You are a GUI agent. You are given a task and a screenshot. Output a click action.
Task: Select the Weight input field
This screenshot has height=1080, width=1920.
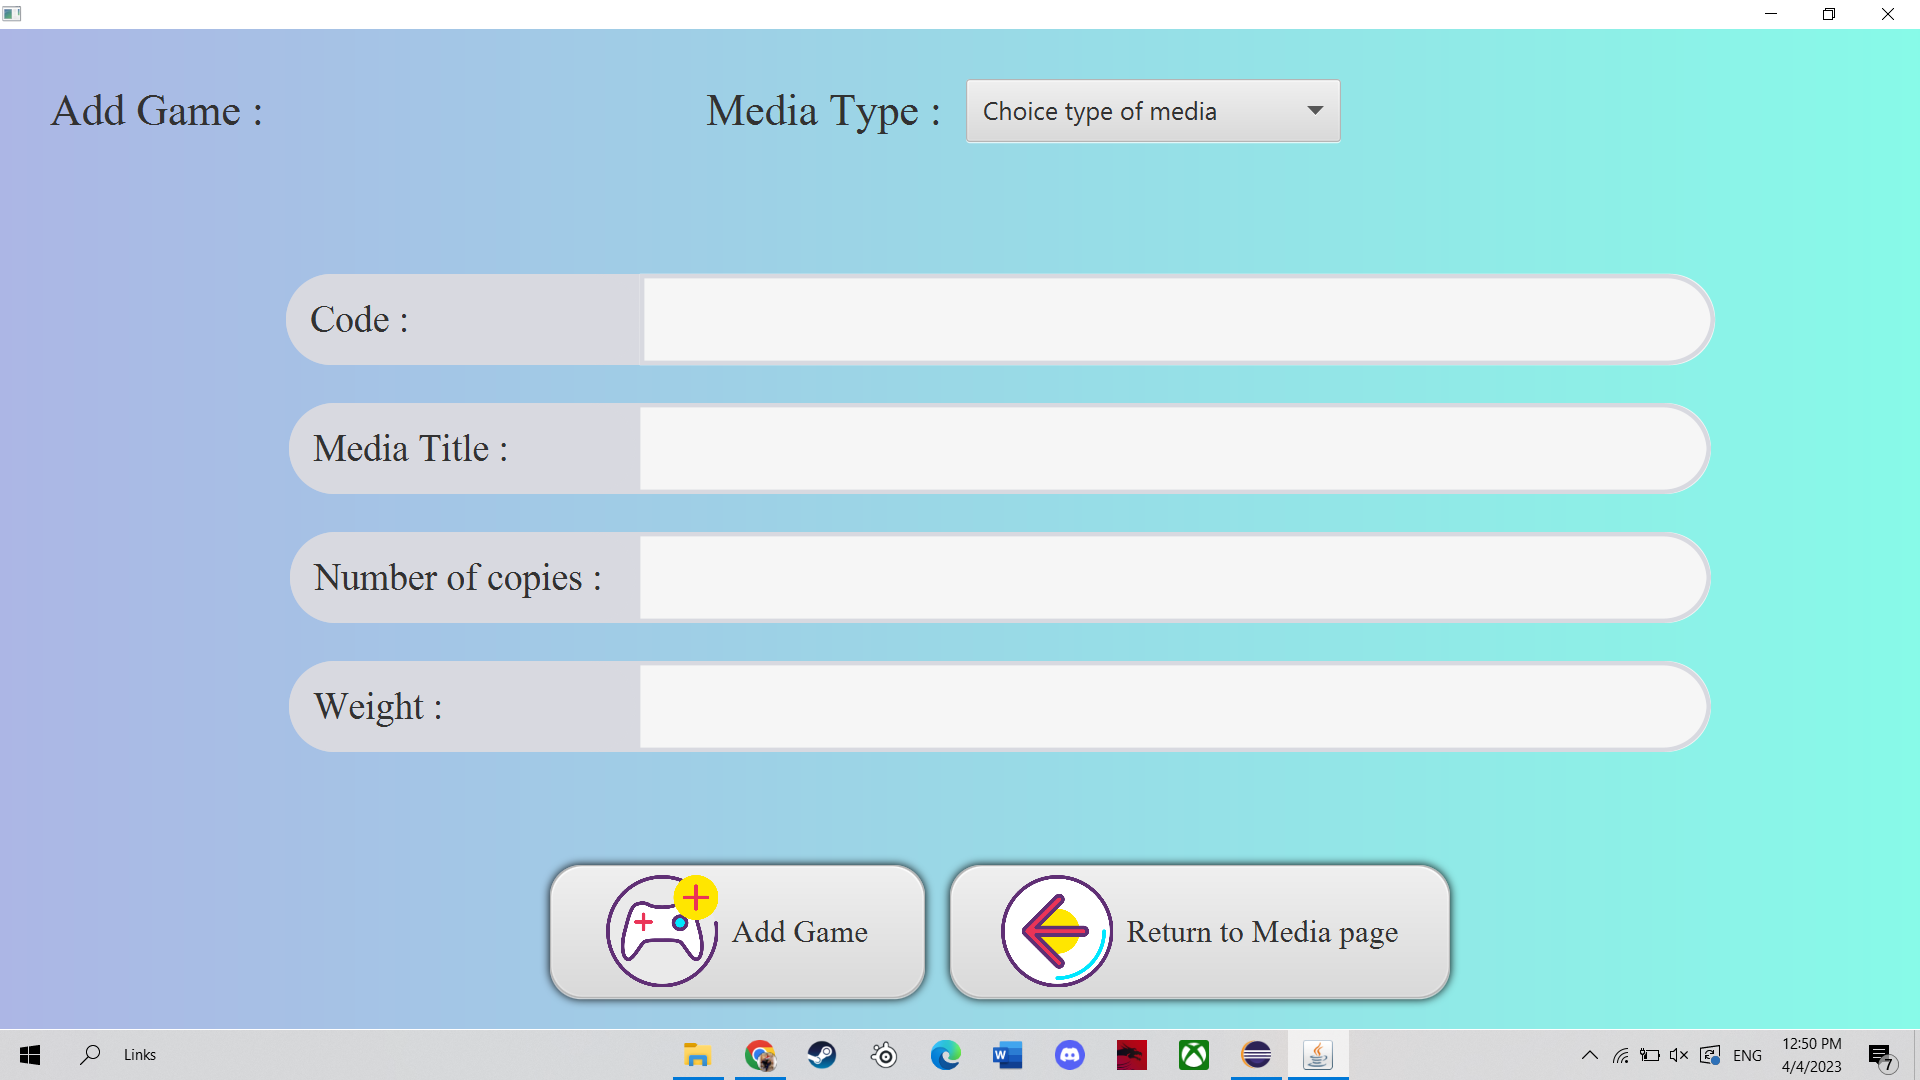(x=1172, y=707)
